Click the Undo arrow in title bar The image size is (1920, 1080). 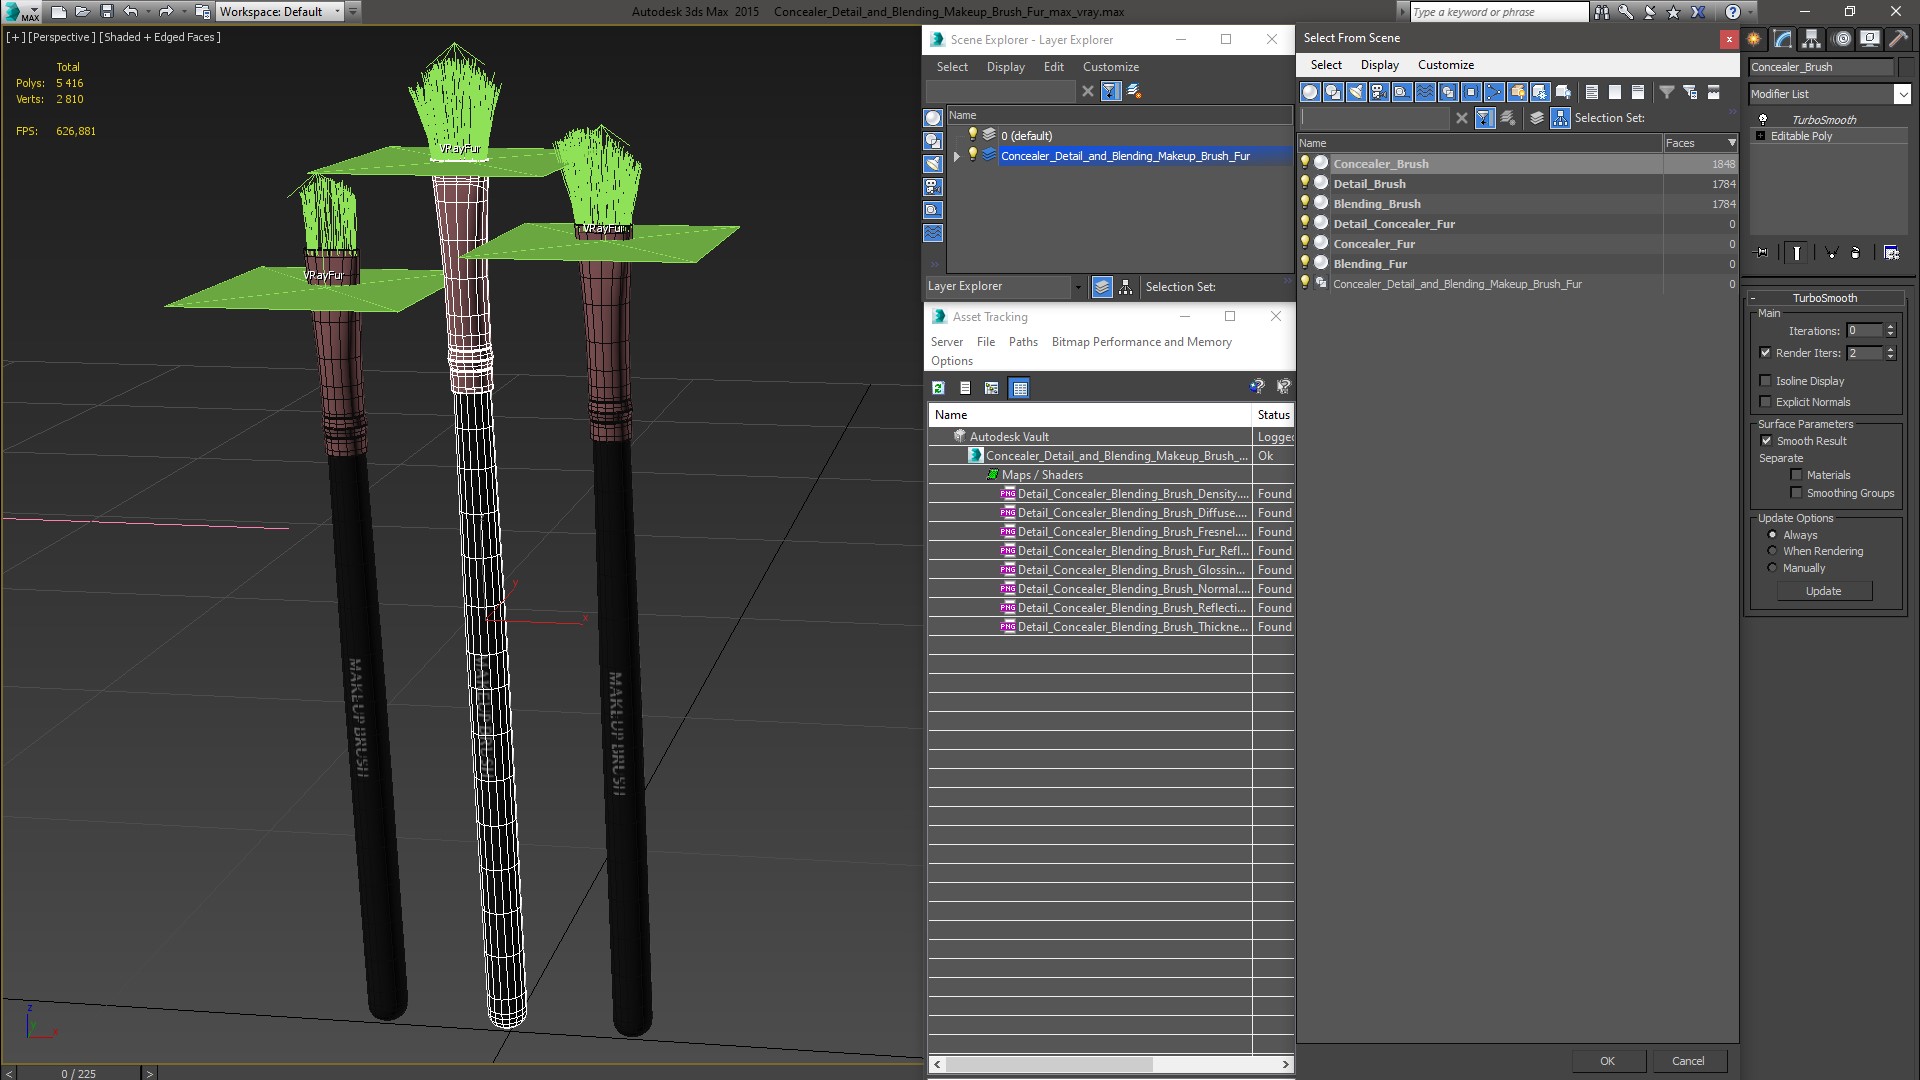tap(131, 12)
